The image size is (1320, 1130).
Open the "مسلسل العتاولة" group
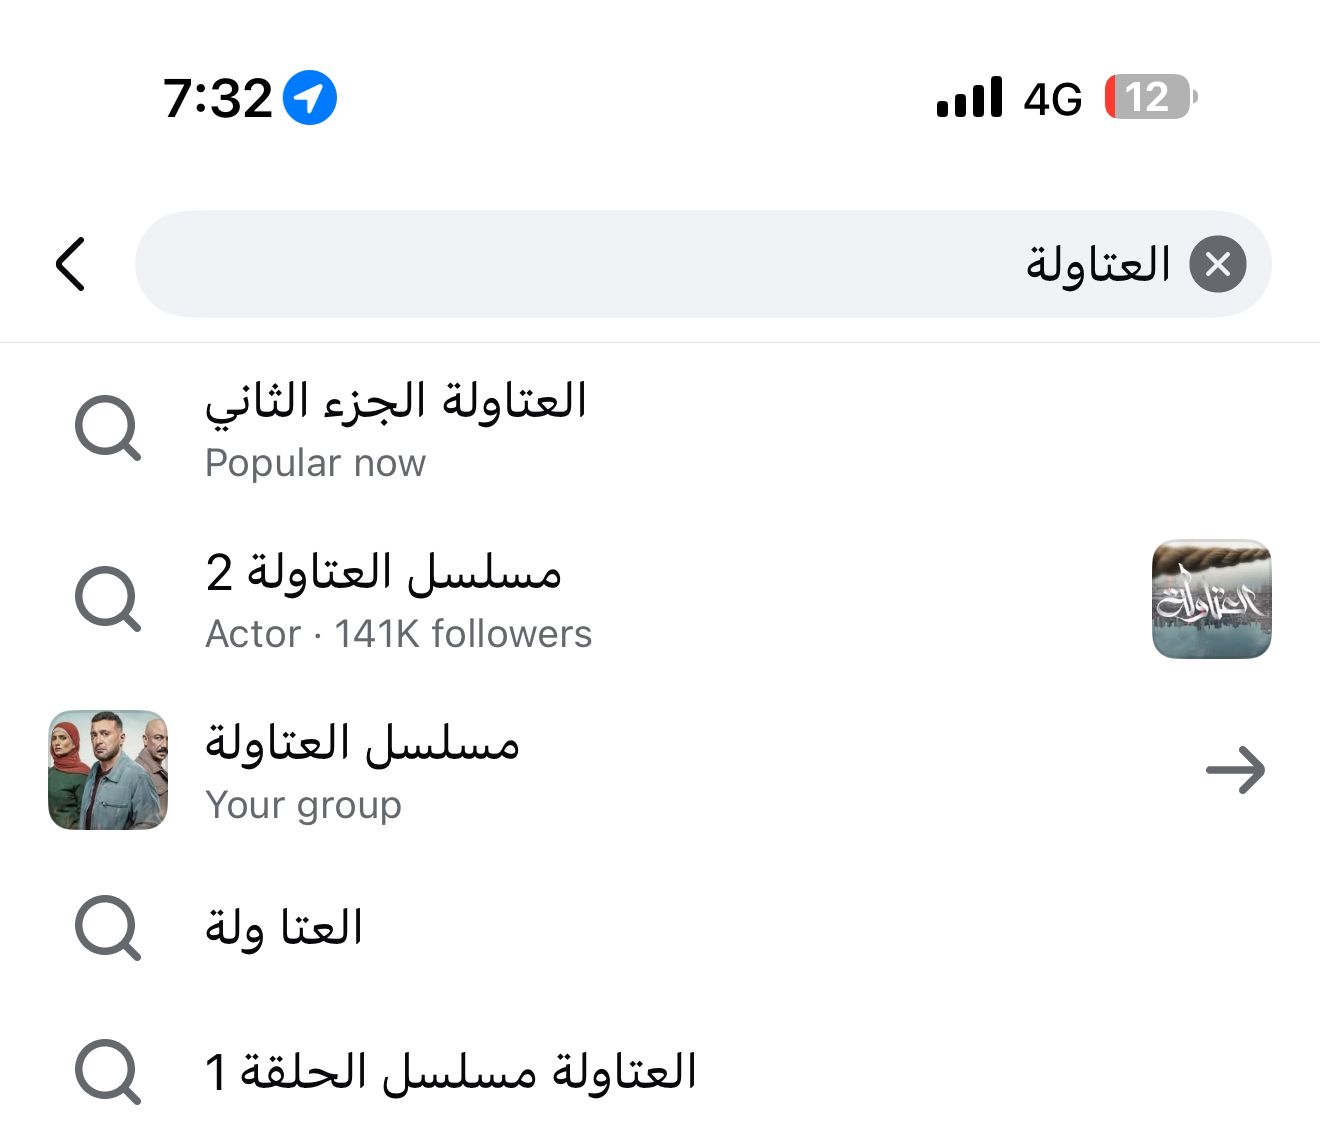(x=362, y=744)
